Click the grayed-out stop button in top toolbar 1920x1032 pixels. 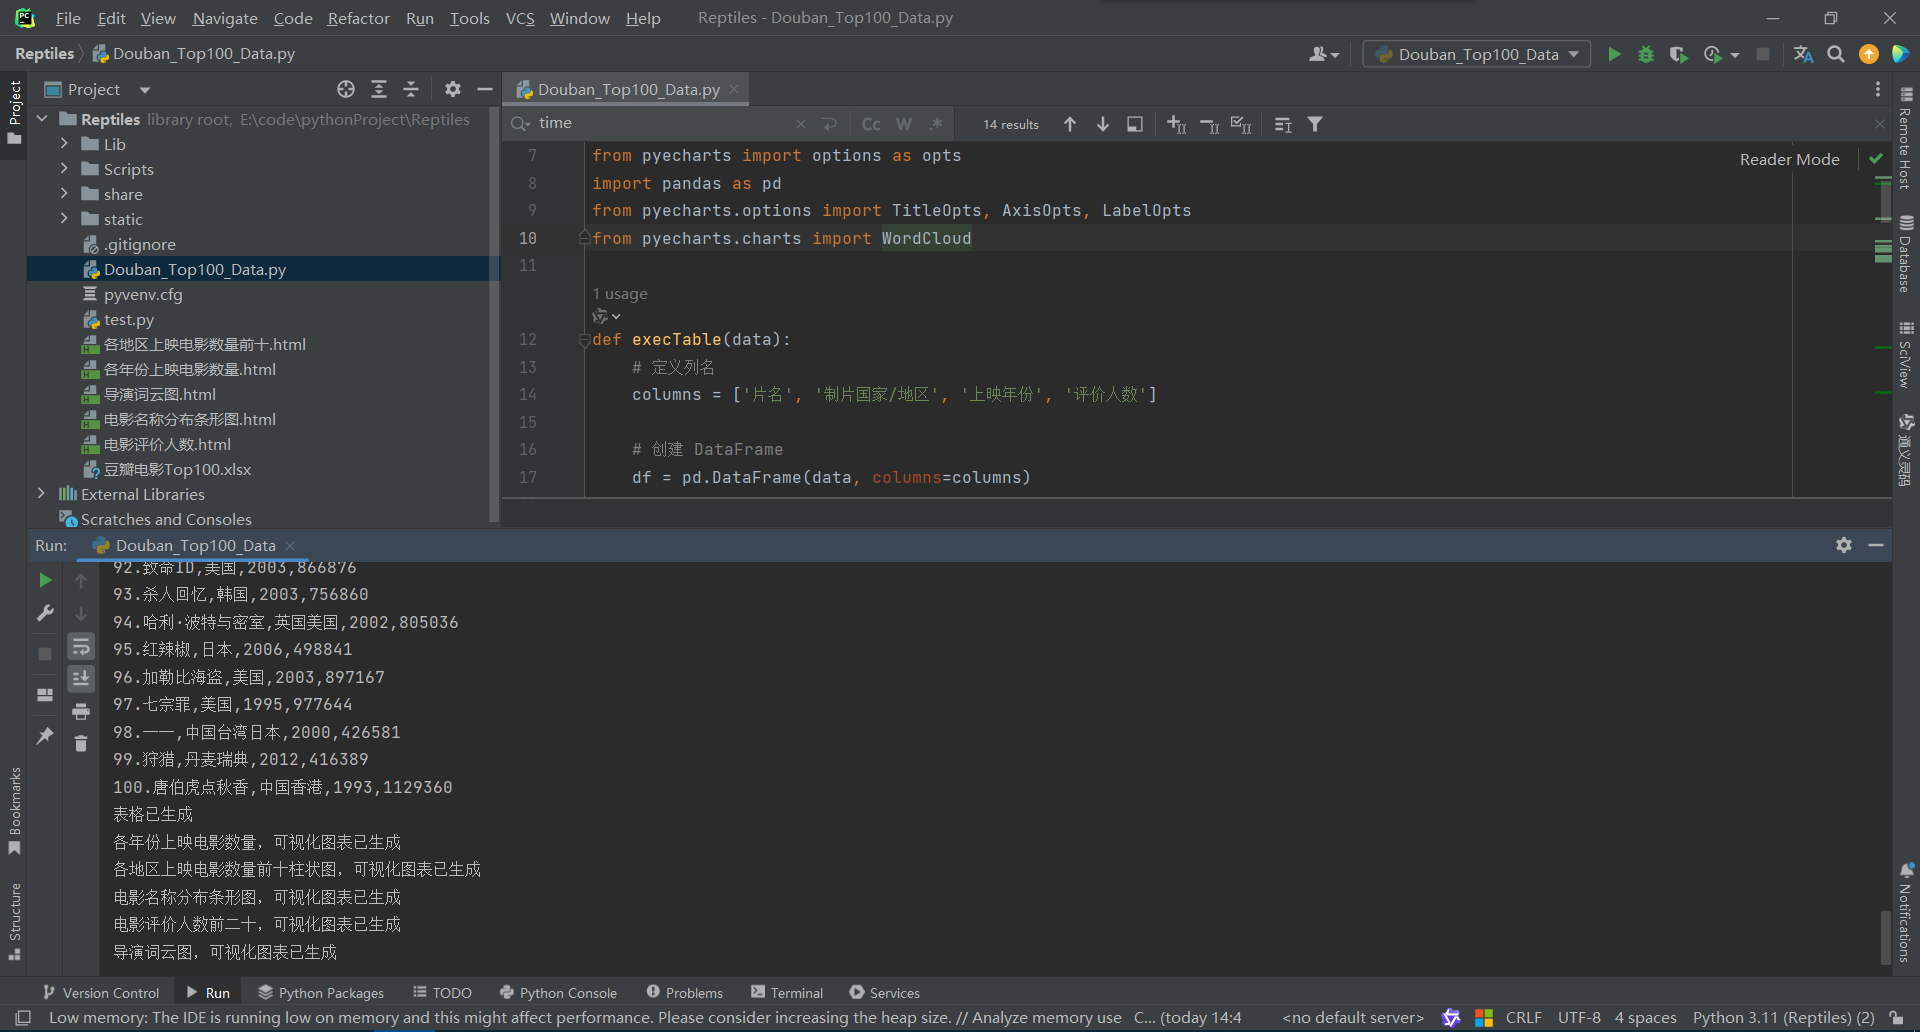point(1763,54)
